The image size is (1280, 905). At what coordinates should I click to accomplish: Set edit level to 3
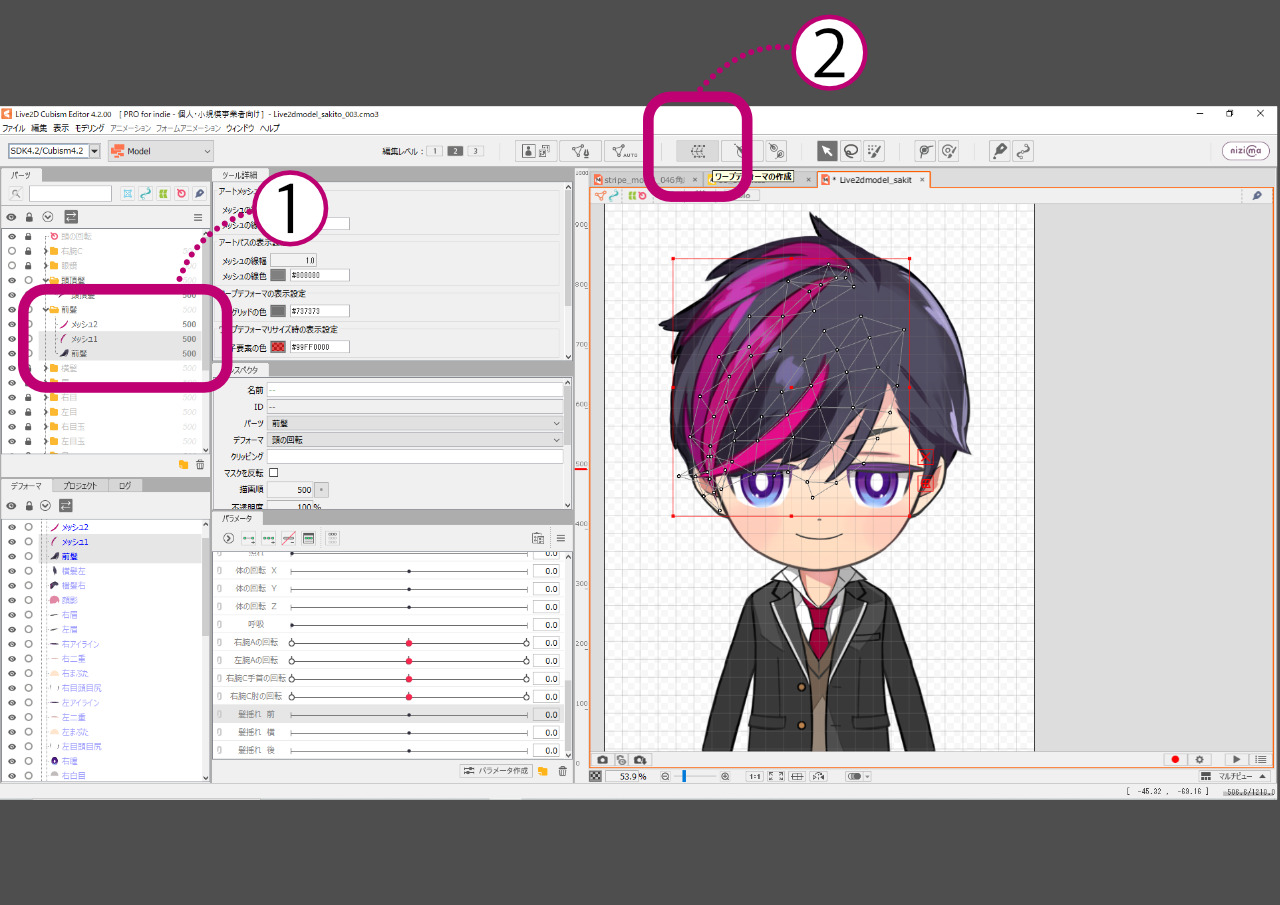475,151
